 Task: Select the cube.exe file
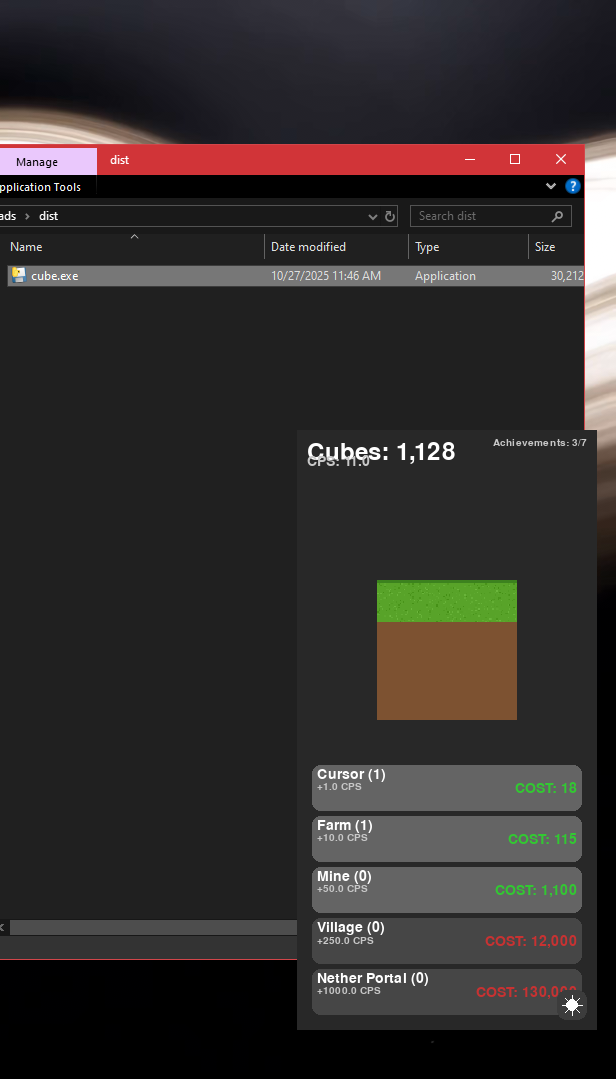pos(295,276)
